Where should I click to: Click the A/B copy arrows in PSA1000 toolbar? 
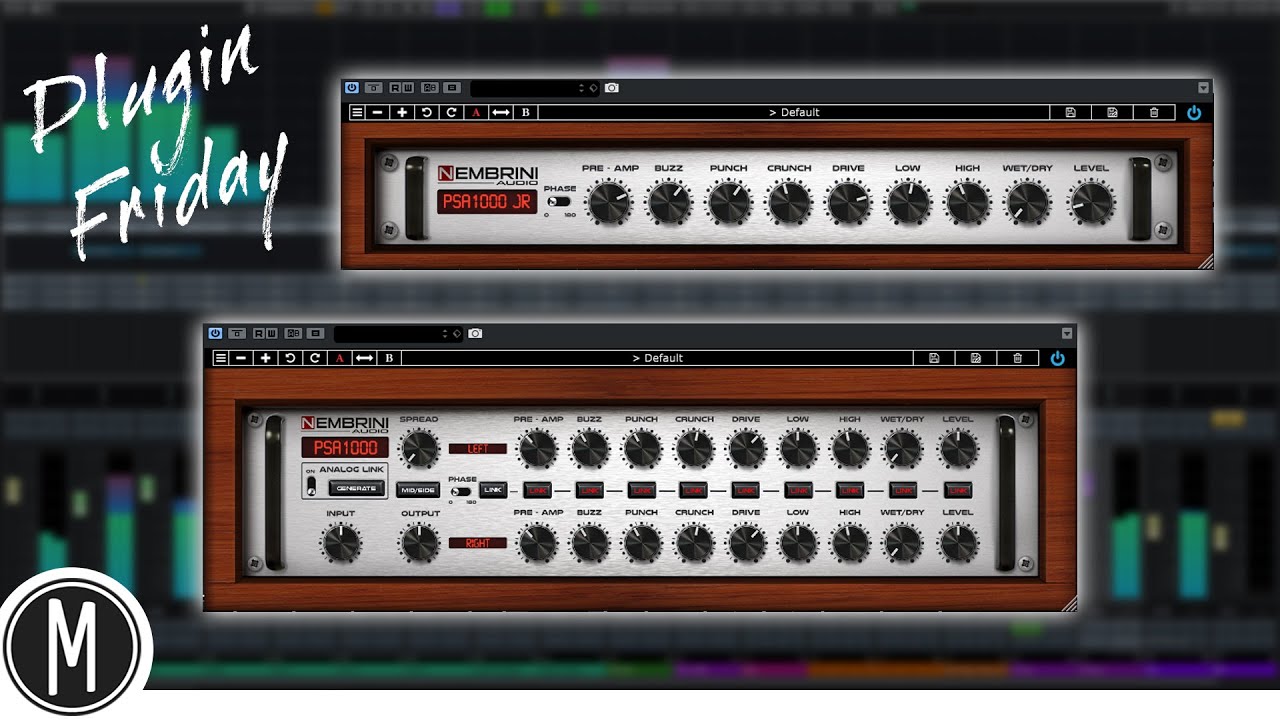tap(365, 358)
